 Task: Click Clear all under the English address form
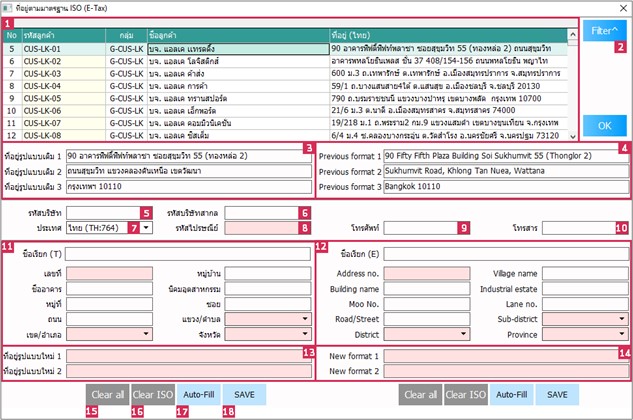[x=420, y=395]
